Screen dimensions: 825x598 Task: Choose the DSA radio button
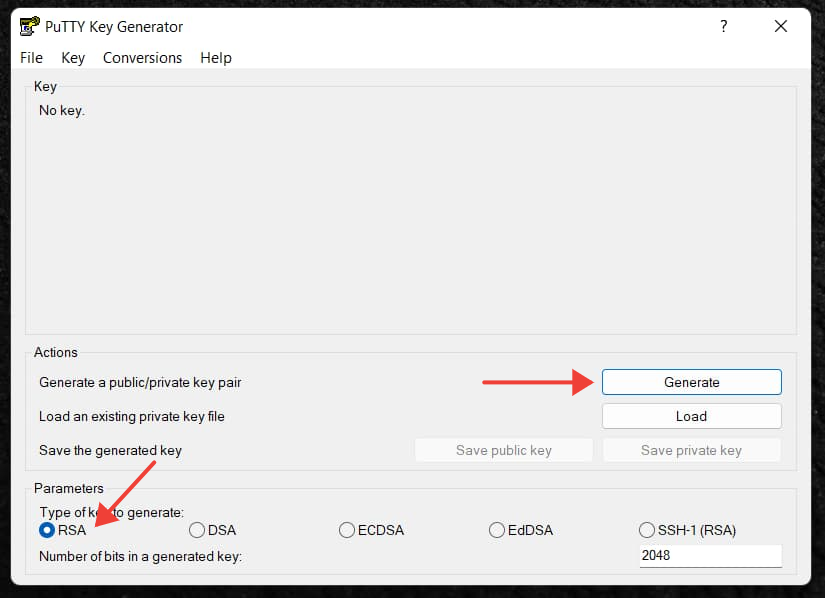pyautogui.click(x=197, y=530)
